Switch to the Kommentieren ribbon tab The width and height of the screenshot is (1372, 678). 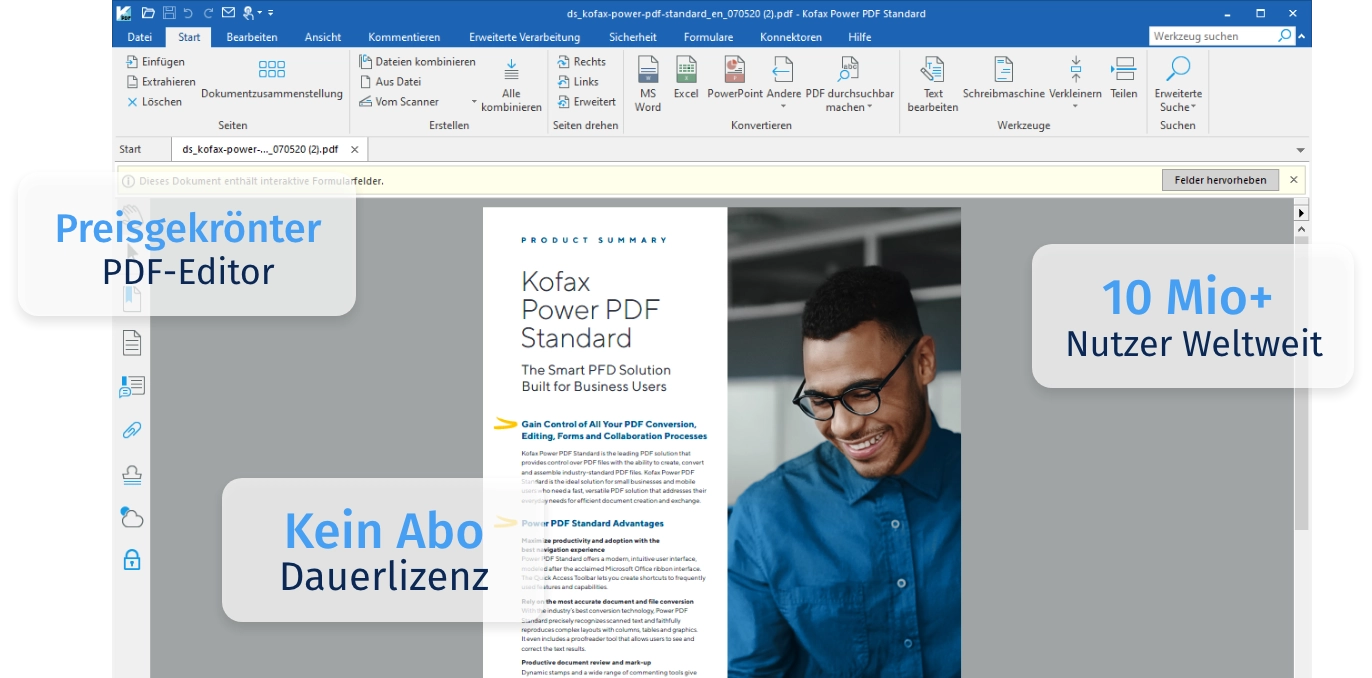point(404,37)
